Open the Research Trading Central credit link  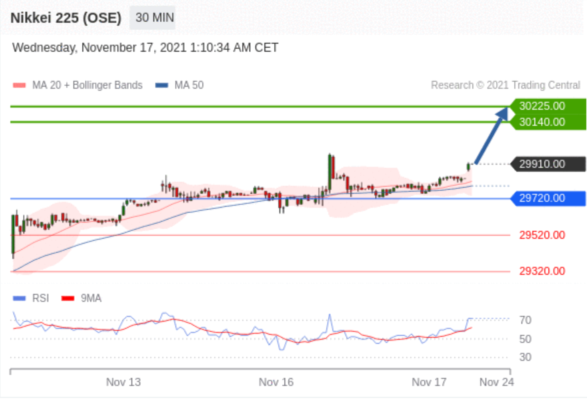pos(505,85)
